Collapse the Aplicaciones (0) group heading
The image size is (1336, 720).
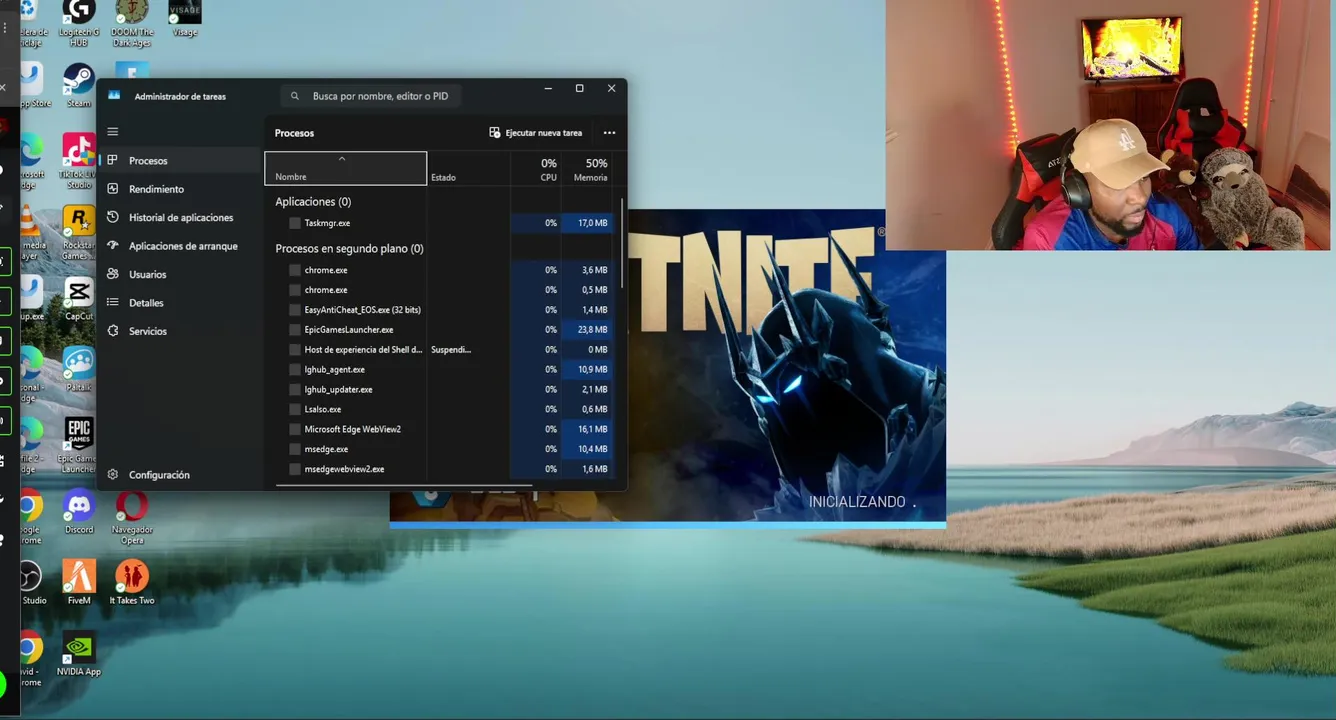(x=313, y=202)
